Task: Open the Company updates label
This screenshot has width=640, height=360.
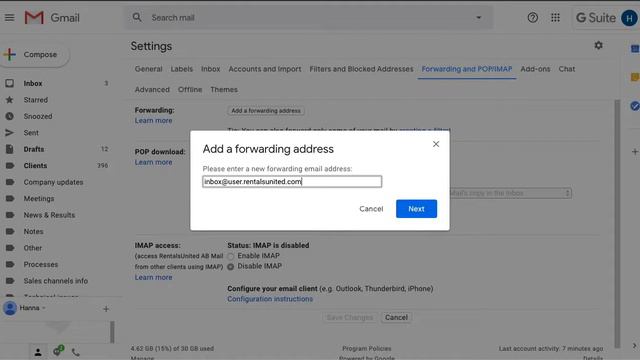Action: [53, 182]
